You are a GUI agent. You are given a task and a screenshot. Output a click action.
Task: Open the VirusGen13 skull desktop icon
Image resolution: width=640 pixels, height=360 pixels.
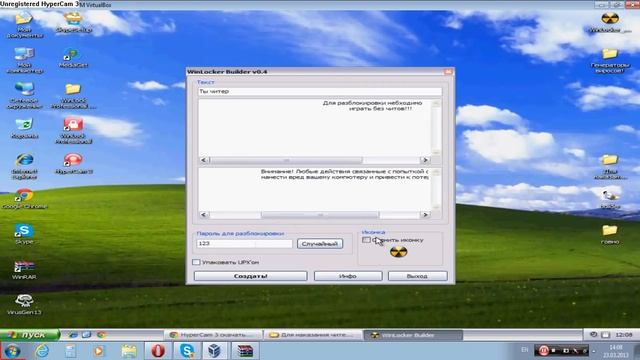tap(24, 305)
